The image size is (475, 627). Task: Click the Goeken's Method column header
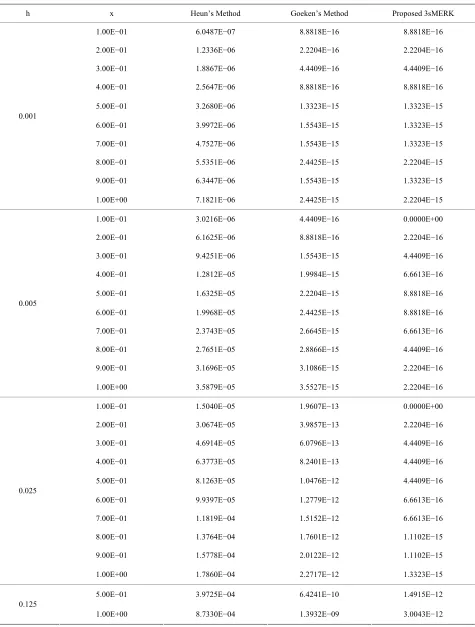coord(319,14)
